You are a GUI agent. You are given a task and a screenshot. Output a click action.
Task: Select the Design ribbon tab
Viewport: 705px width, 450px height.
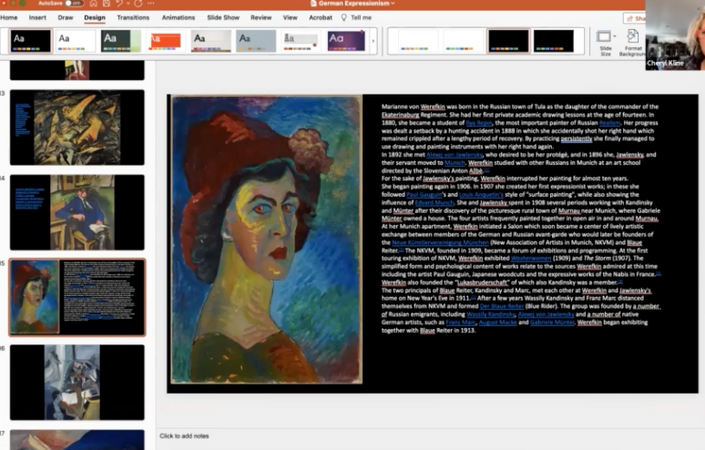click(94, 18)
